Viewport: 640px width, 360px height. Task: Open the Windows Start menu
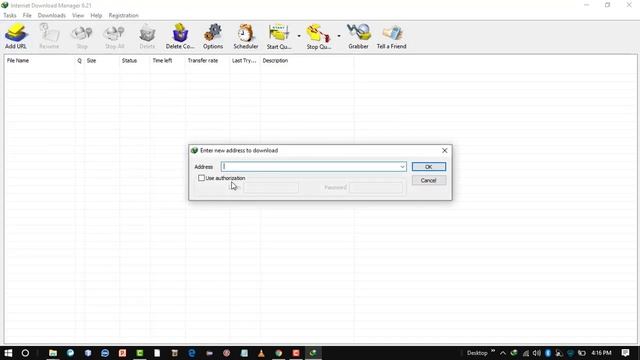pos(8,353)
